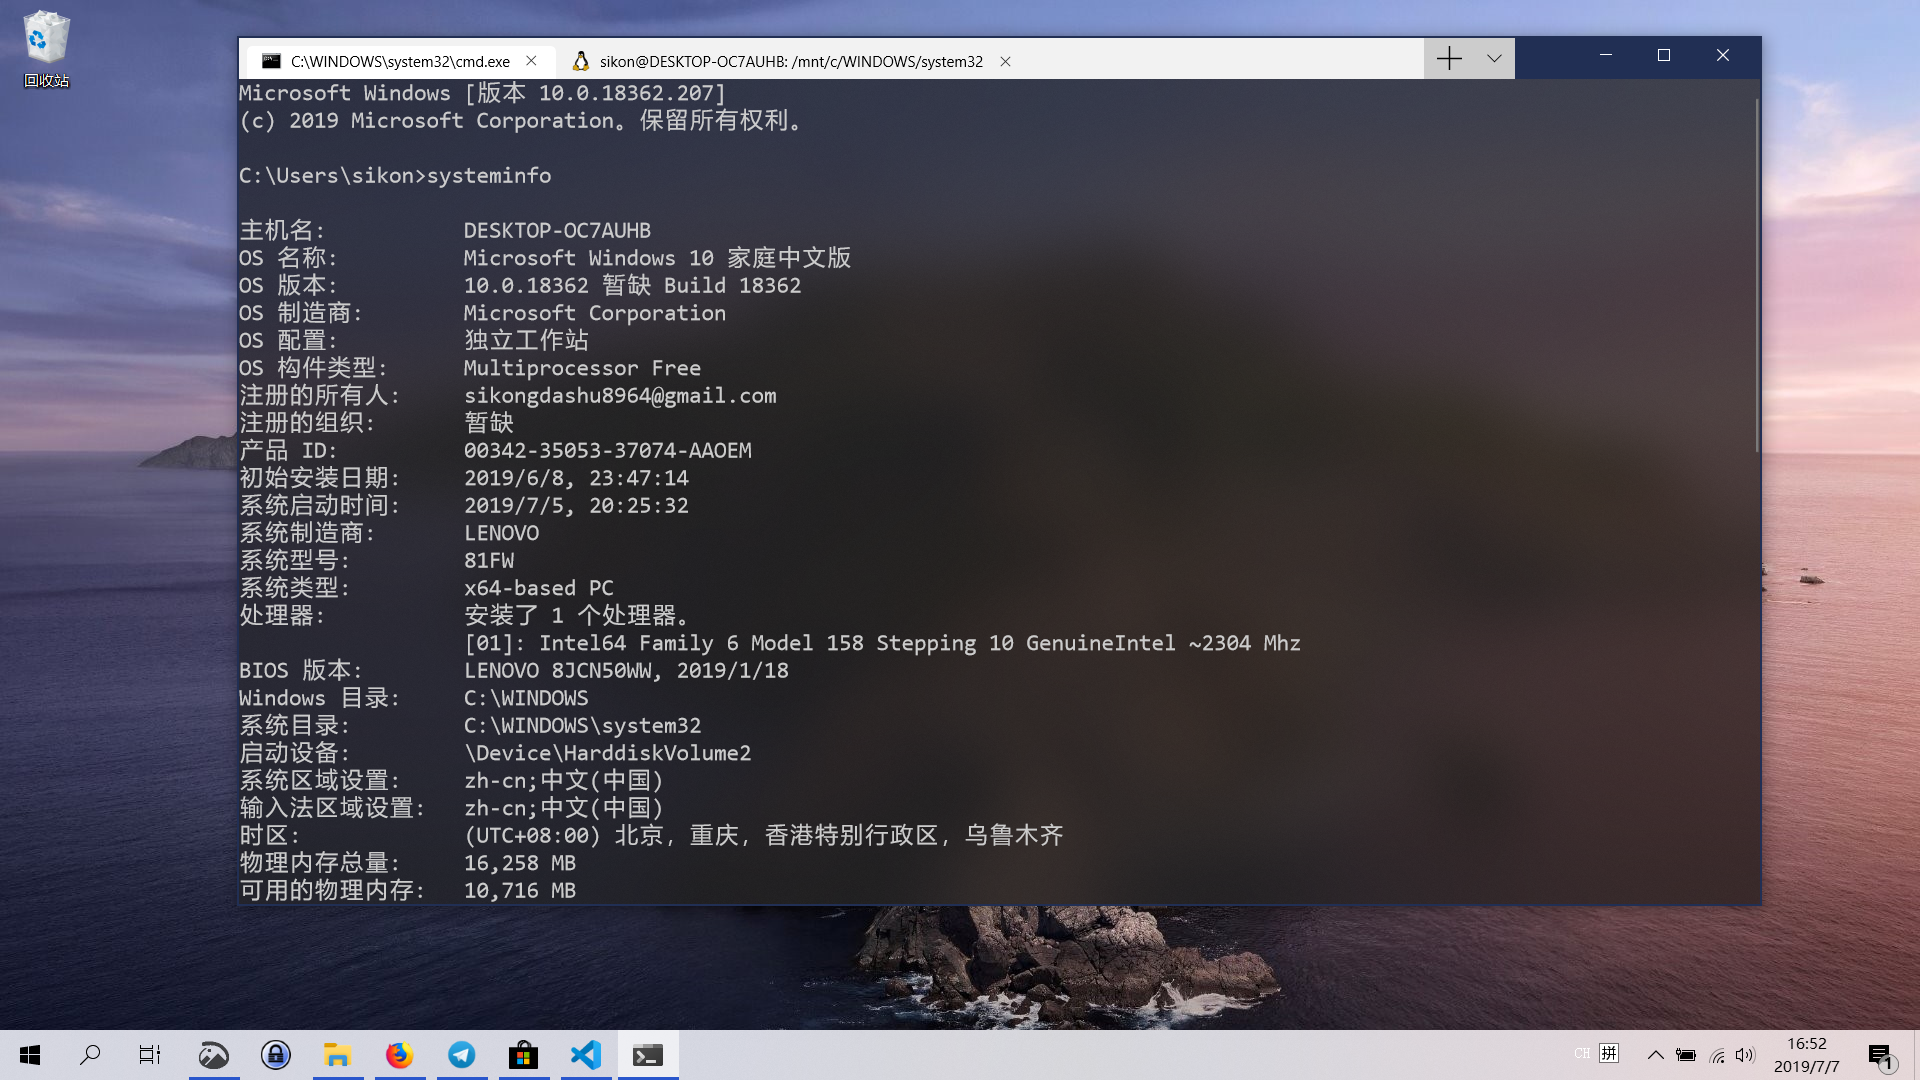Open Telegram from the taskbar
Screen dimensions: 1920x1080
pyautogui.click(x=461, y=1055)
